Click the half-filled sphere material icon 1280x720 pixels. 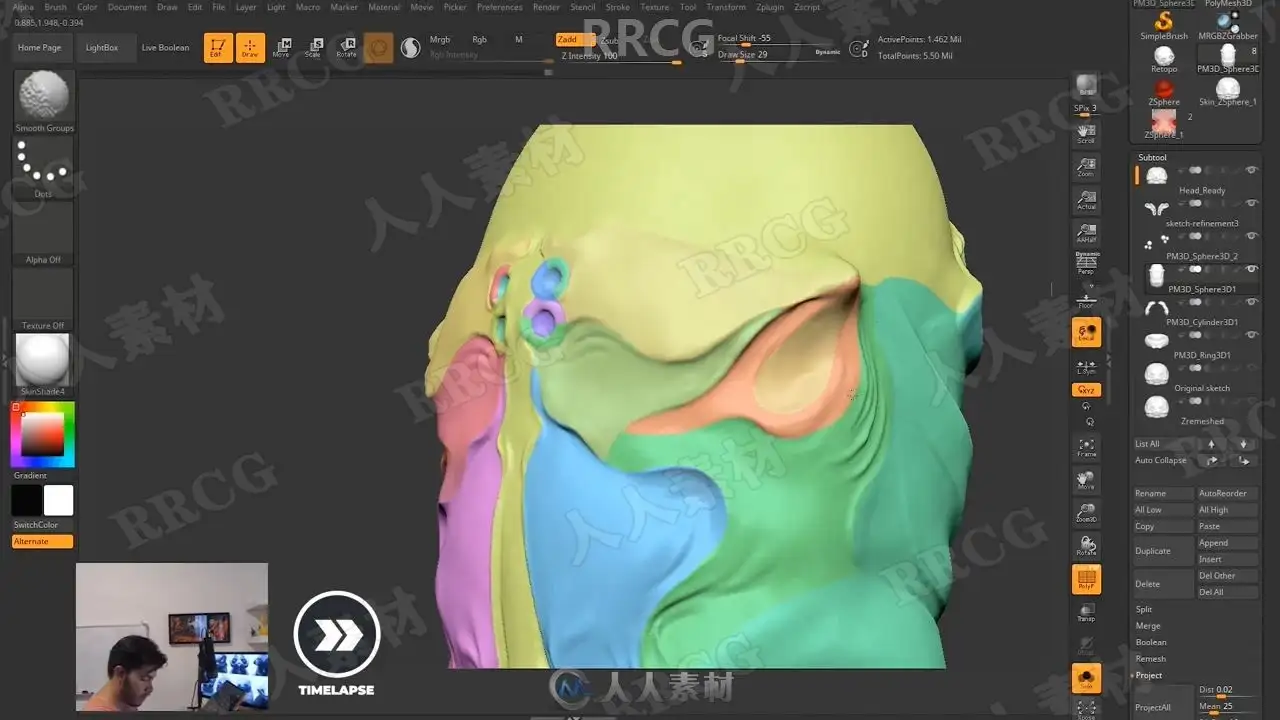coord(410,47)
